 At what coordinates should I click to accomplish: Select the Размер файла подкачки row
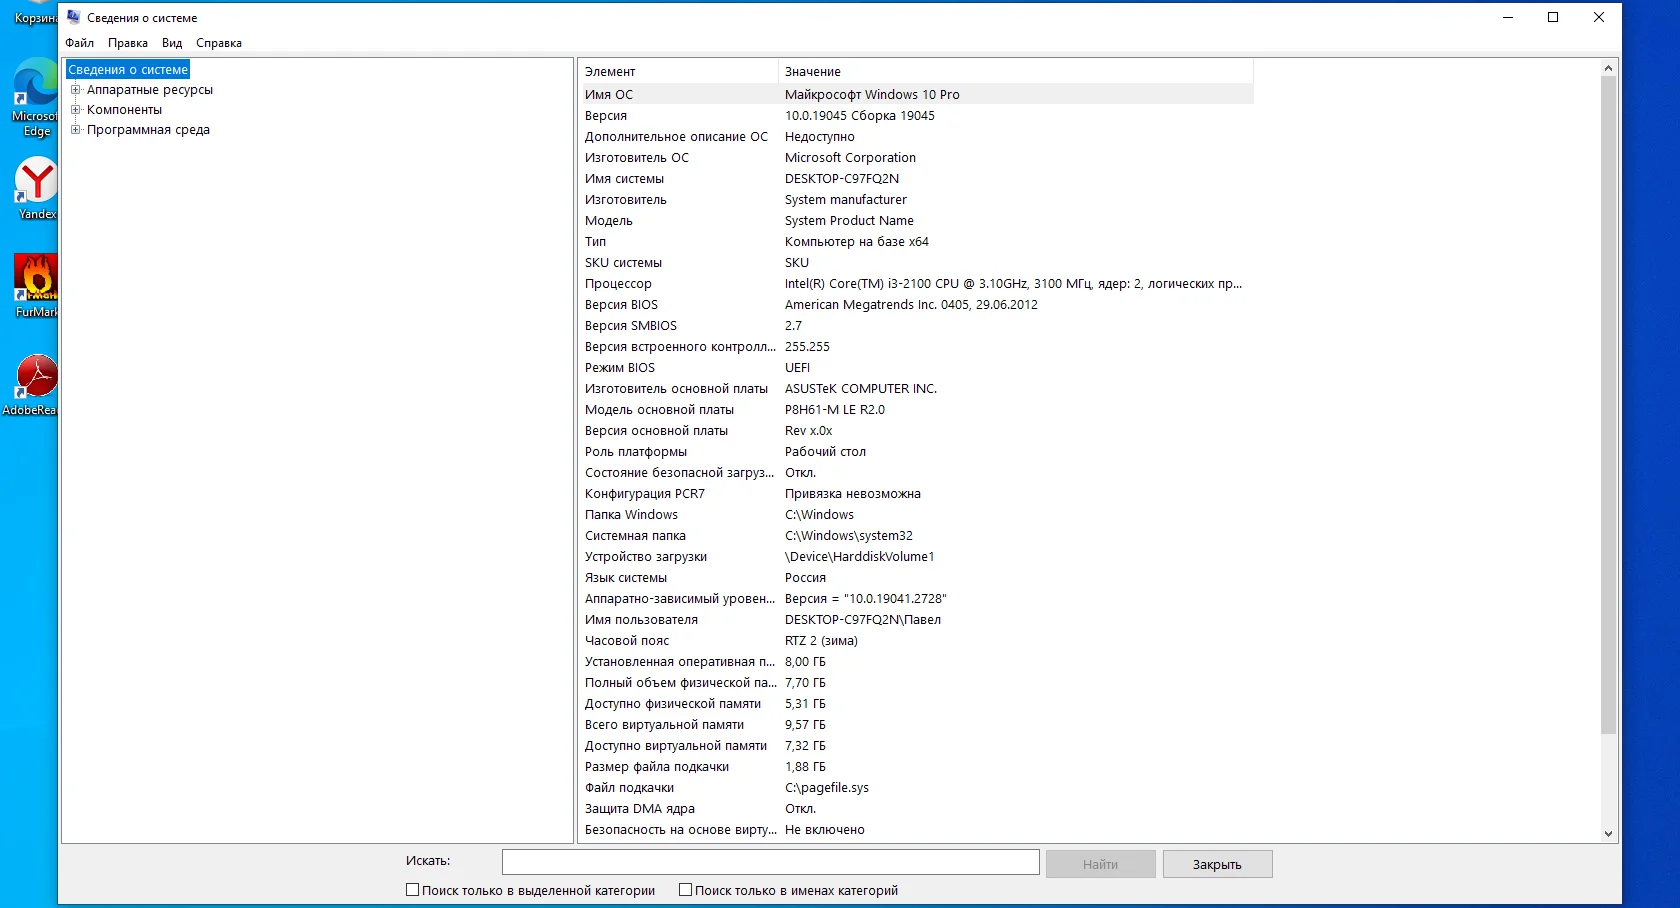coord(916,767)
